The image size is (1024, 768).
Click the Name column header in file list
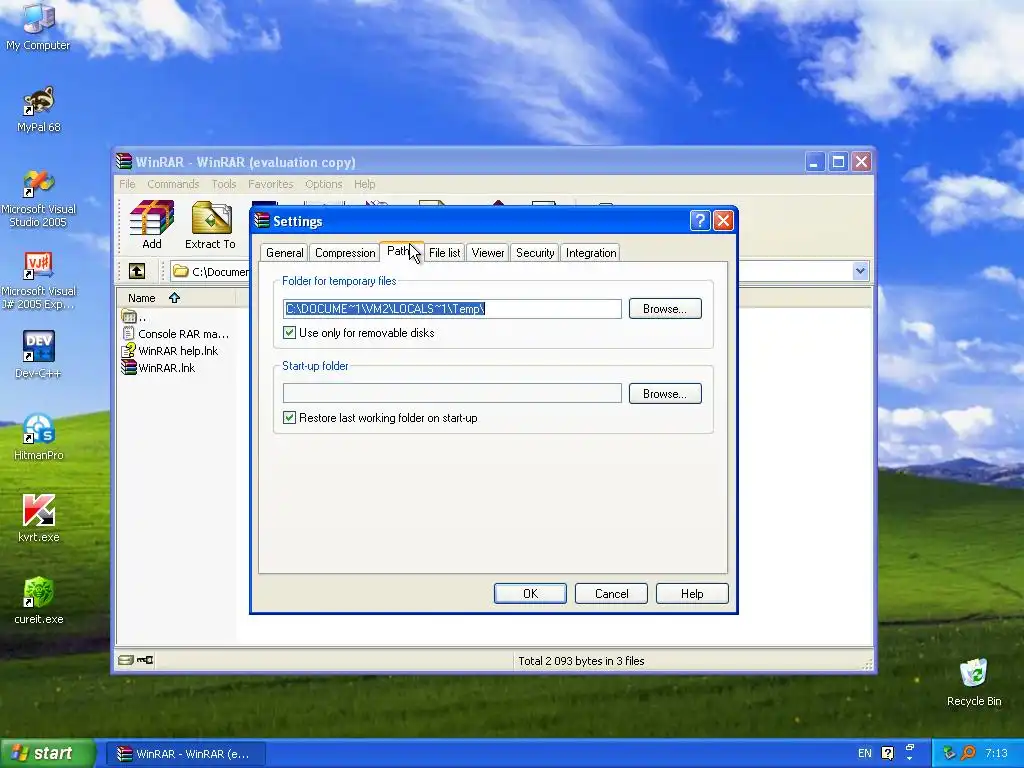click(176, 298)
